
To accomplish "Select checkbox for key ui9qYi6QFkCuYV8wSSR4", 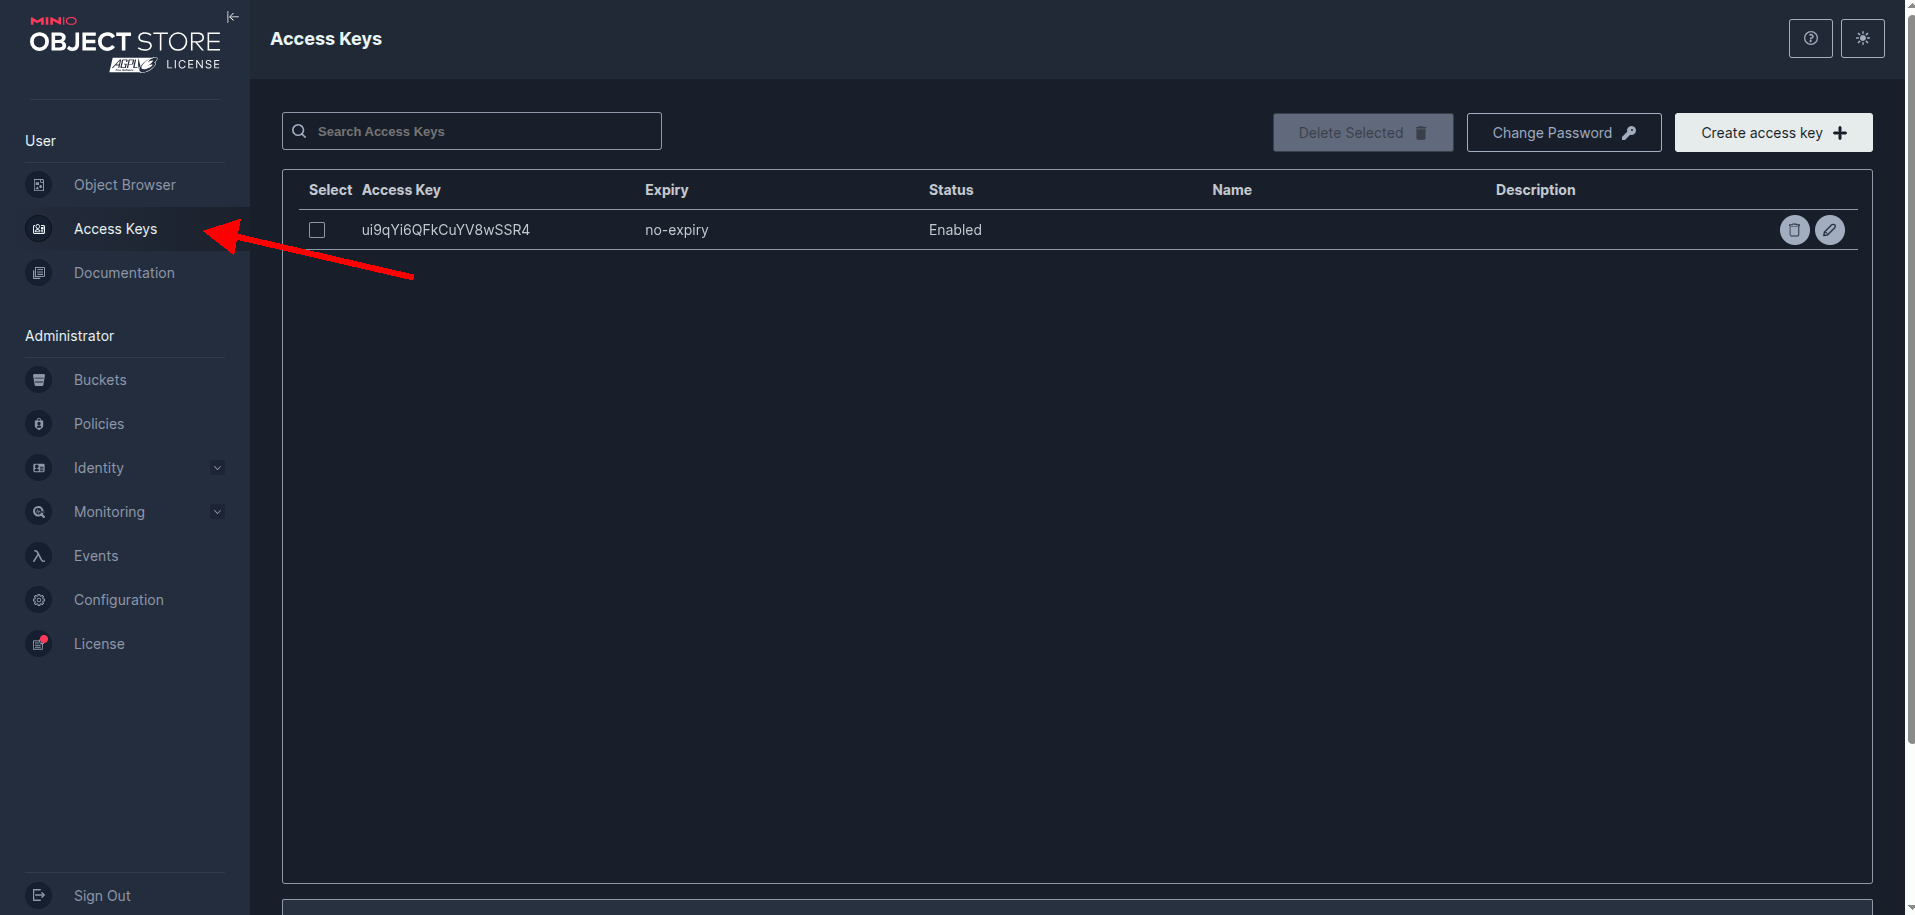I will 317,230.
